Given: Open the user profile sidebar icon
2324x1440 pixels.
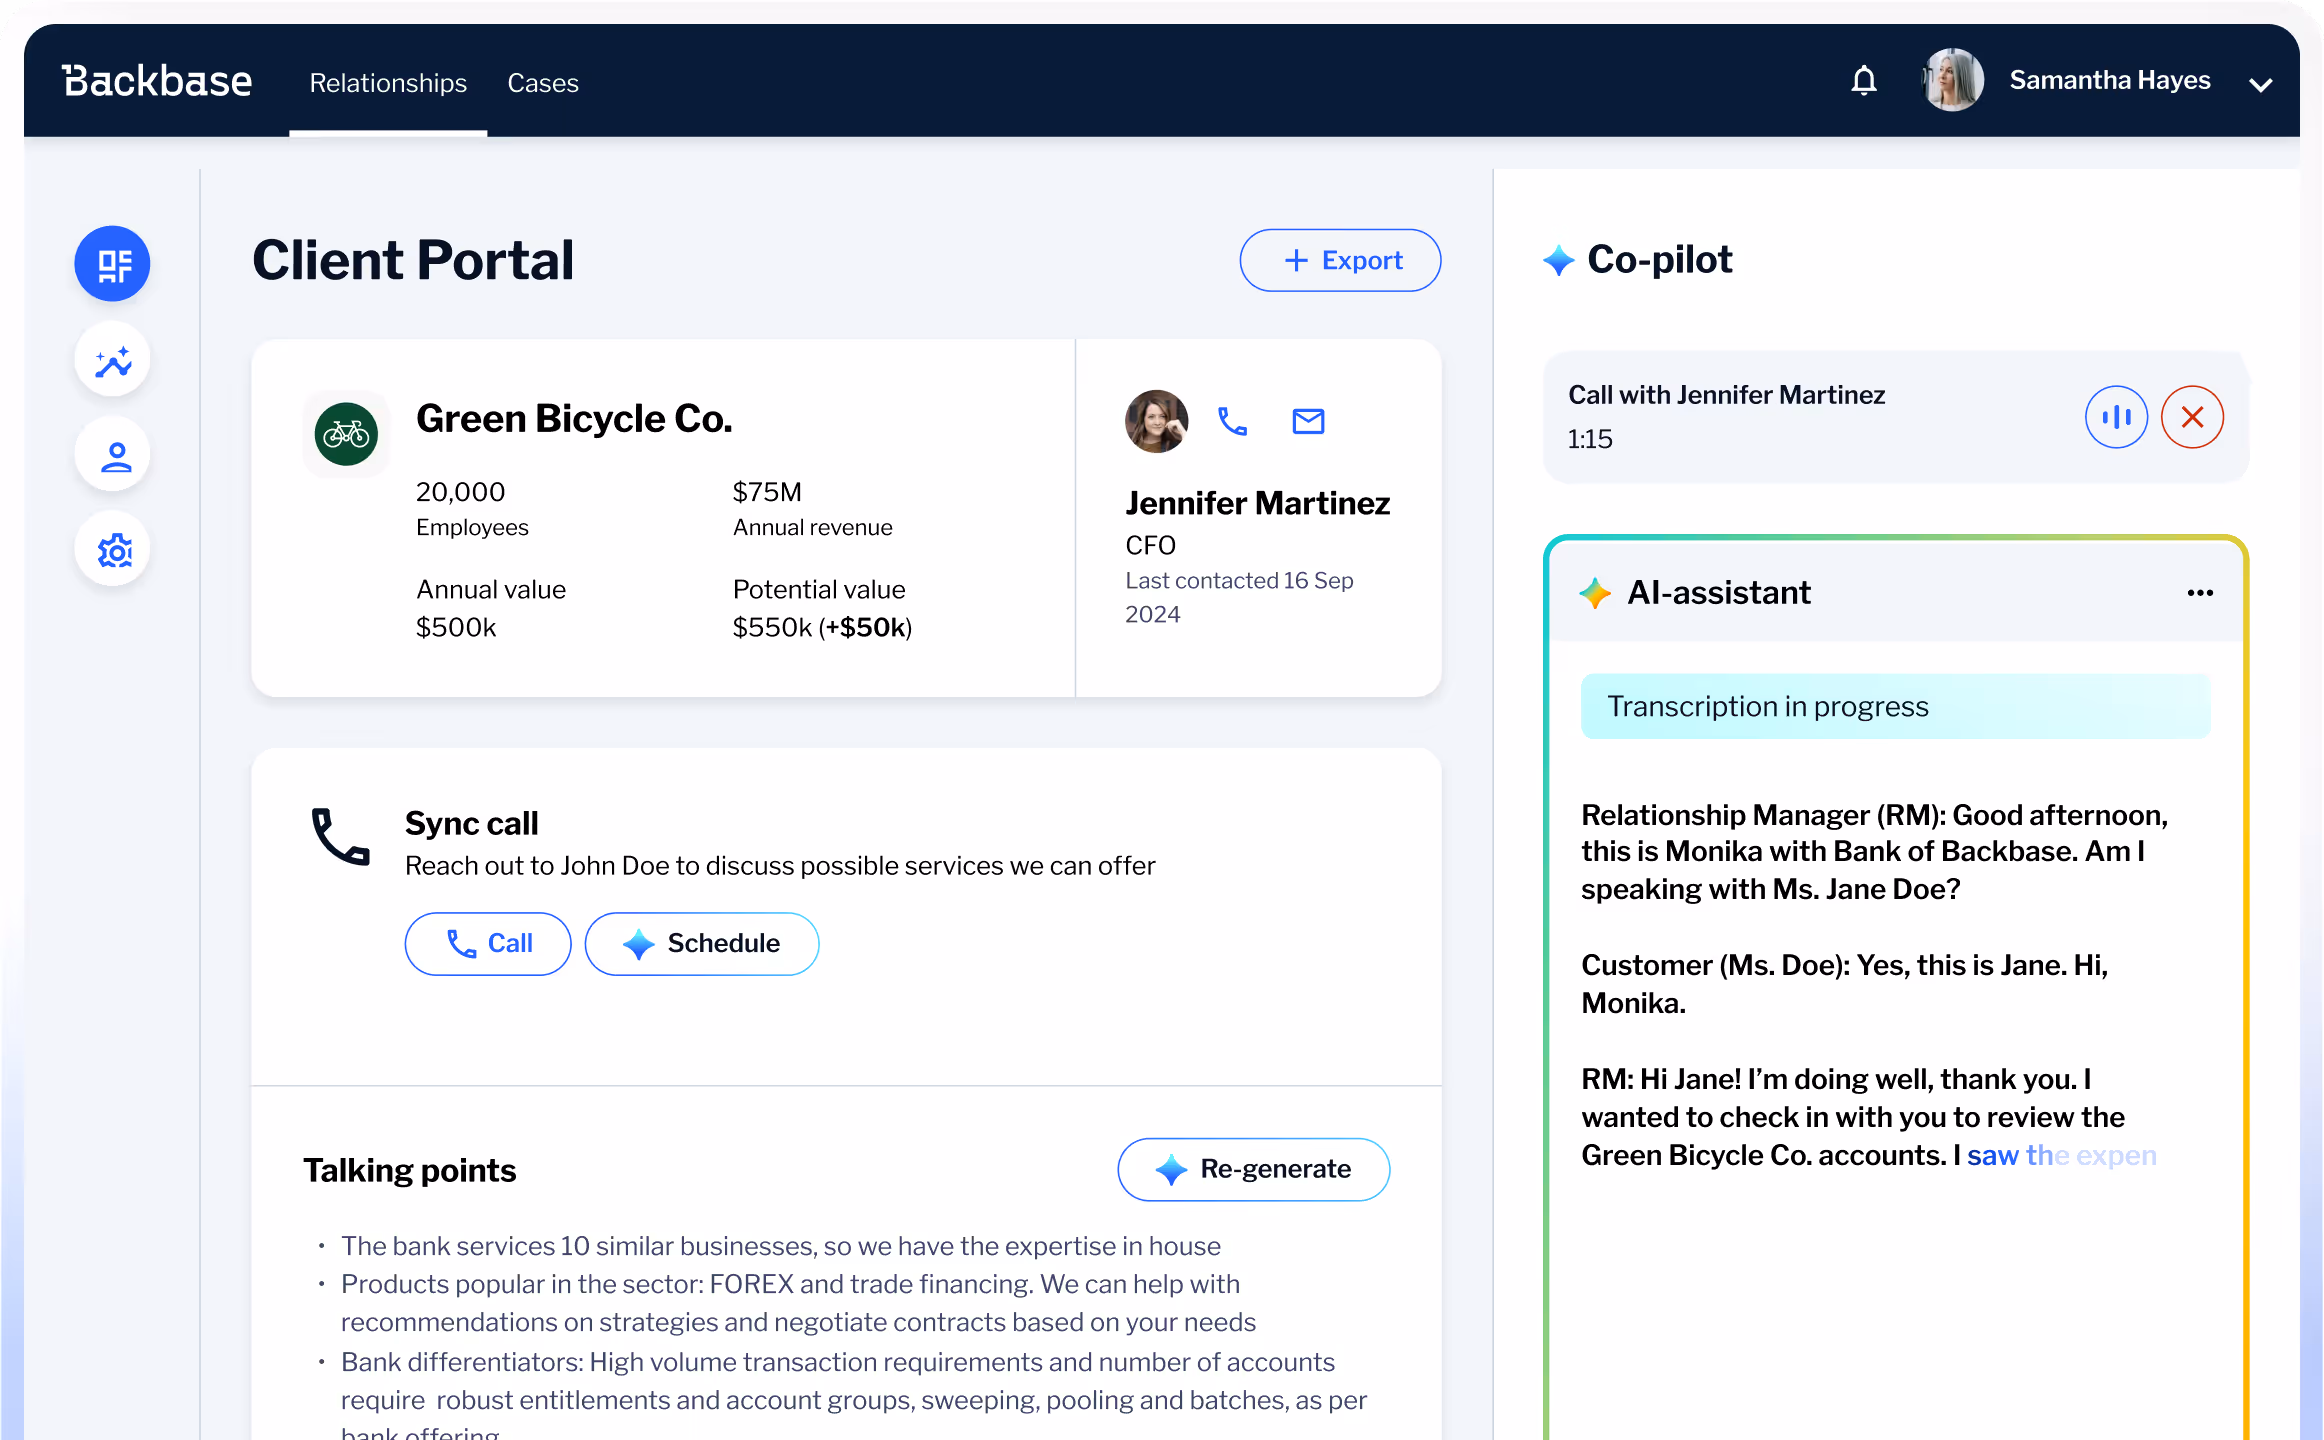Looking at the screenshot, I should click(113, 456).
